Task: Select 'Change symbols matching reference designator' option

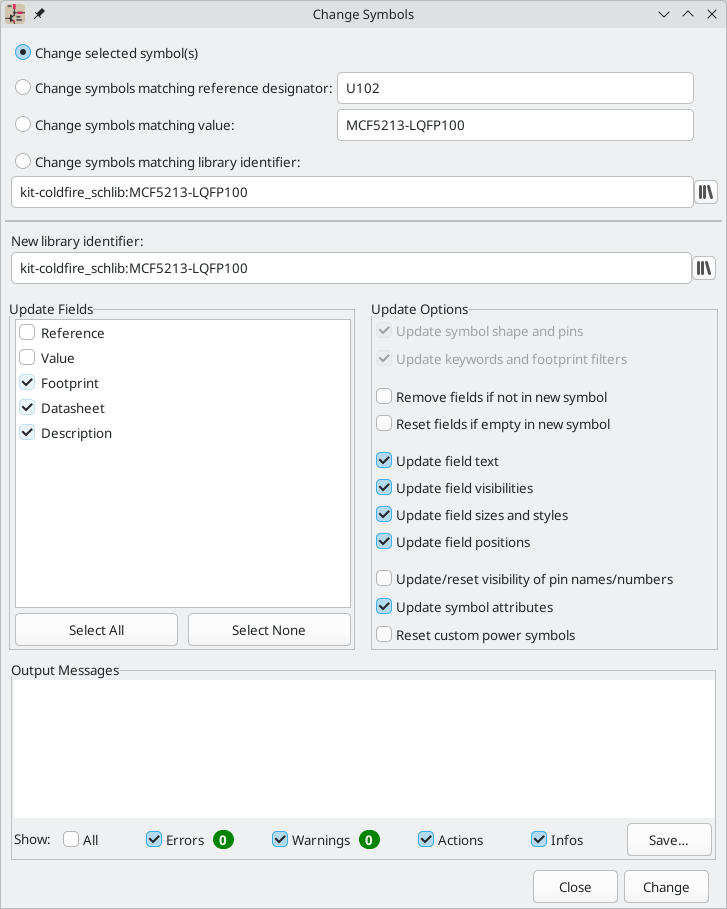Action: (x=23, y=88)
